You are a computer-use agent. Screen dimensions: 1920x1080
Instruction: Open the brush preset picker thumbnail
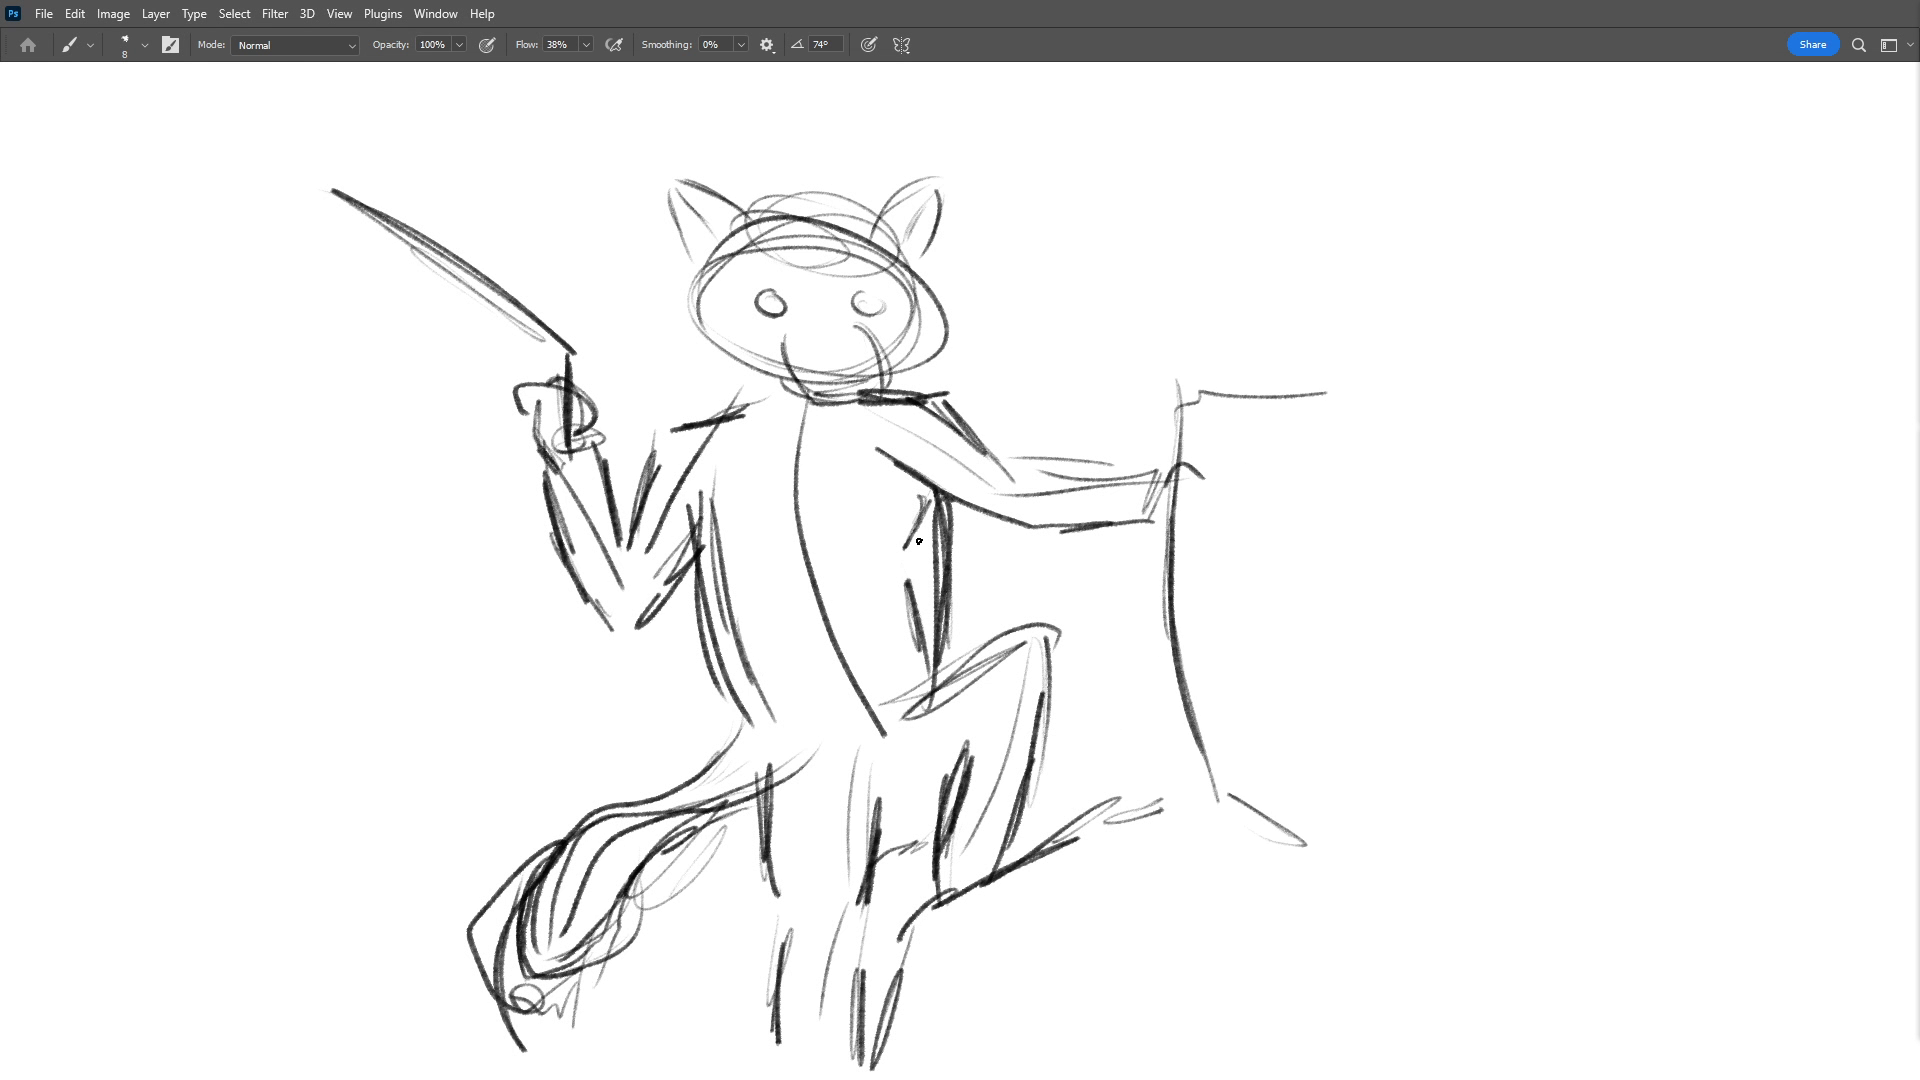[124, 45]
